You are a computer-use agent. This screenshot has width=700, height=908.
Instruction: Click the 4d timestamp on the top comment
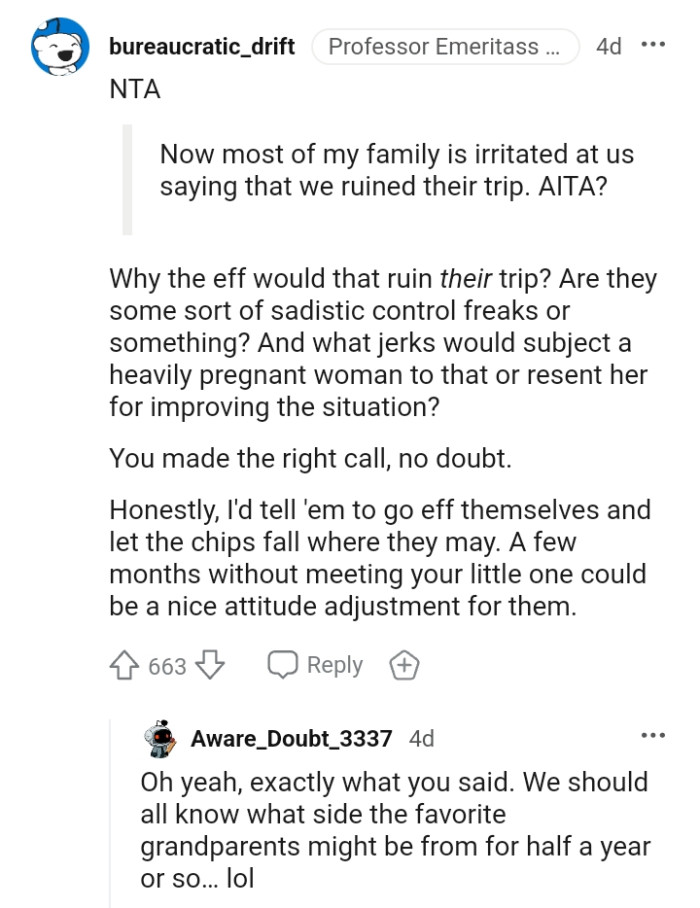click(608, 45)
